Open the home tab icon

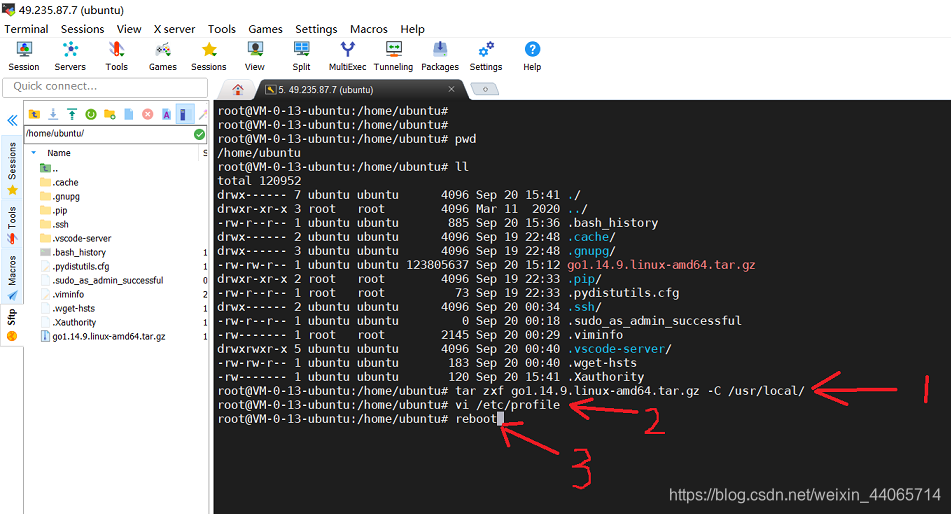click(x=238, y=90)
